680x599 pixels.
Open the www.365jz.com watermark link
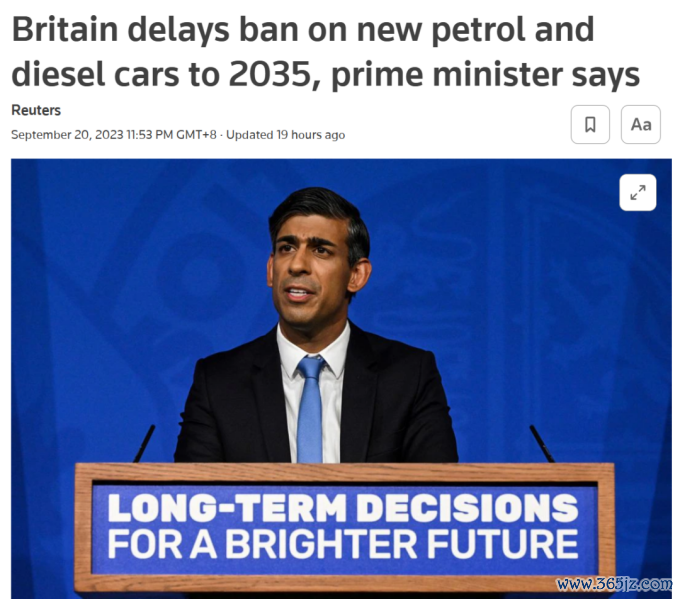coord(614,584)
